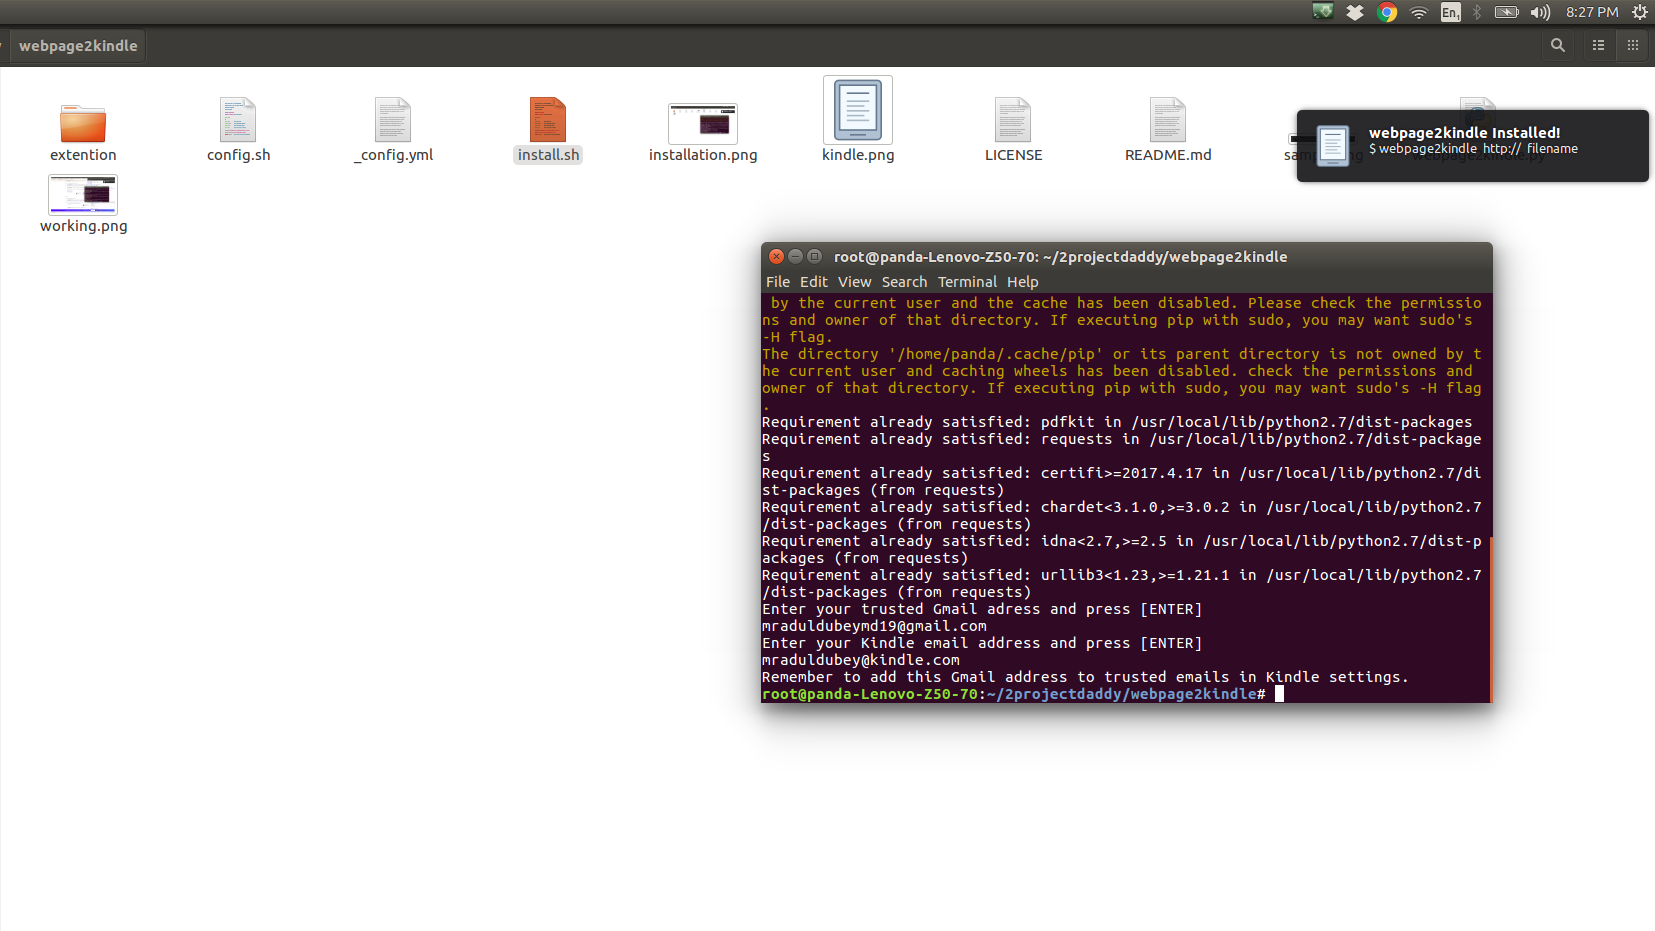Open the extention folder
The height and width of the screenshot is (931, 1655).
click(83, 123)
